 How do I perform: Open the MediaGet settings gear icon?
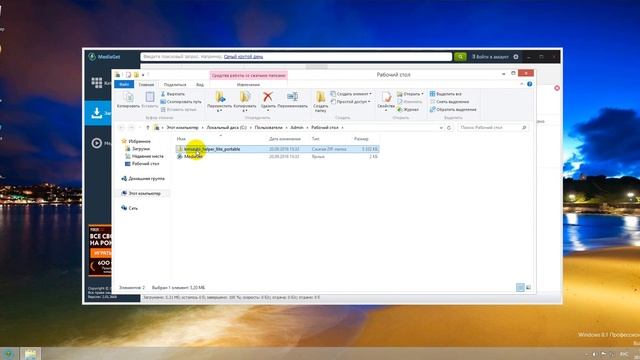[x=516, y=57]
